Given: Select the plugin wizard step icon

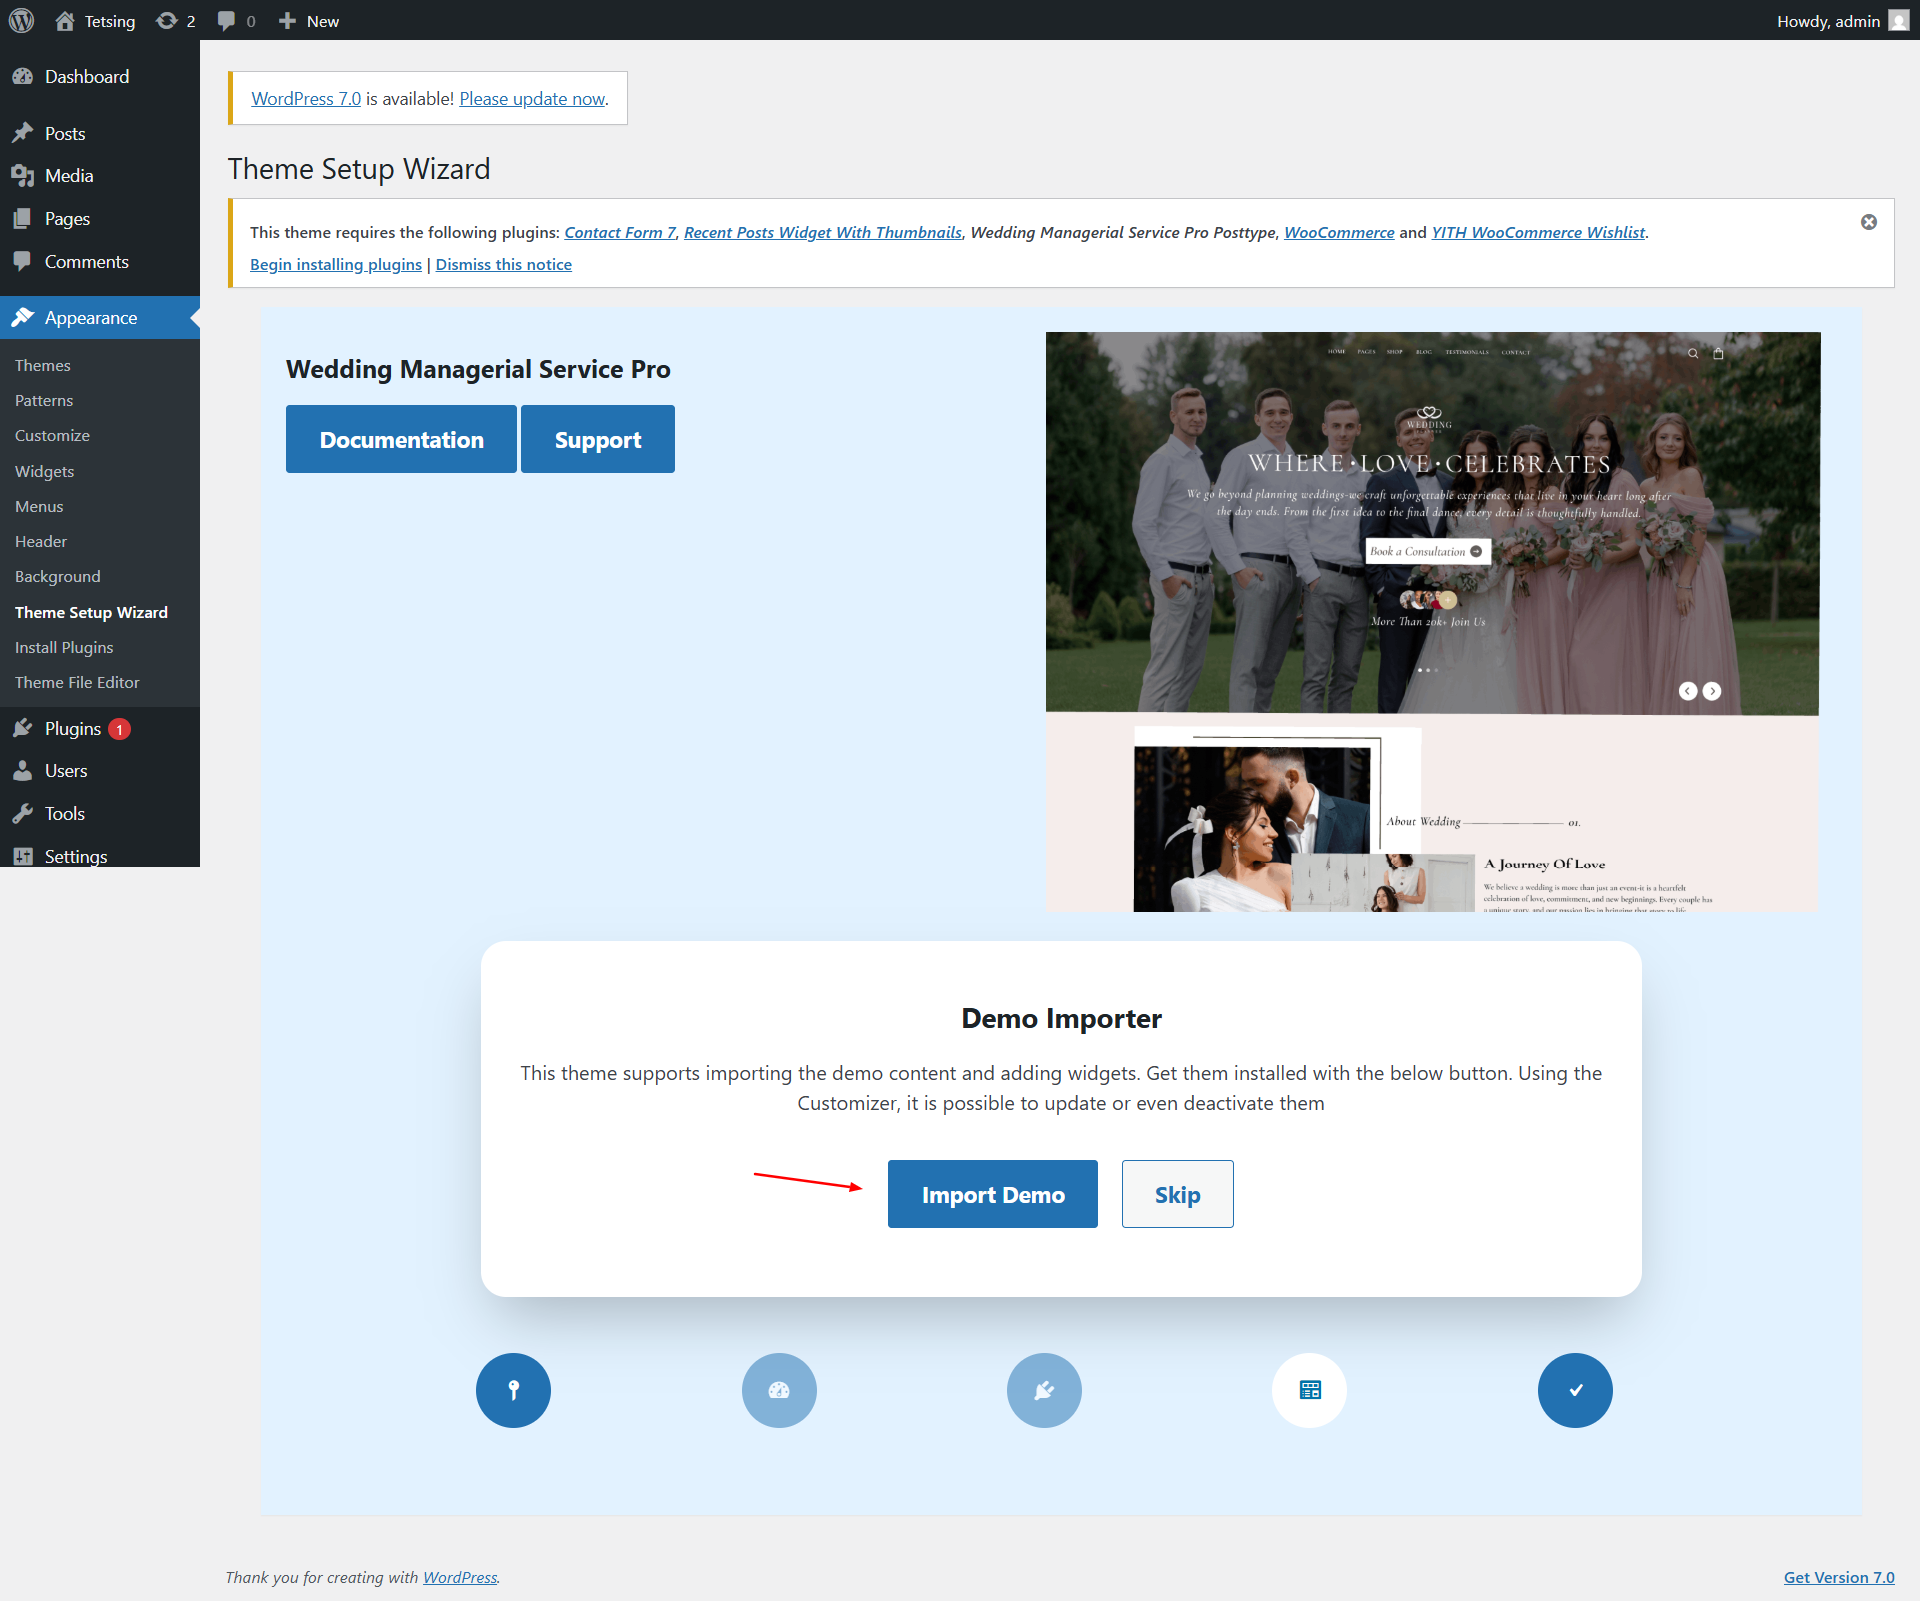Looking at the screenshot, I should click(x=1044, y=1390).
